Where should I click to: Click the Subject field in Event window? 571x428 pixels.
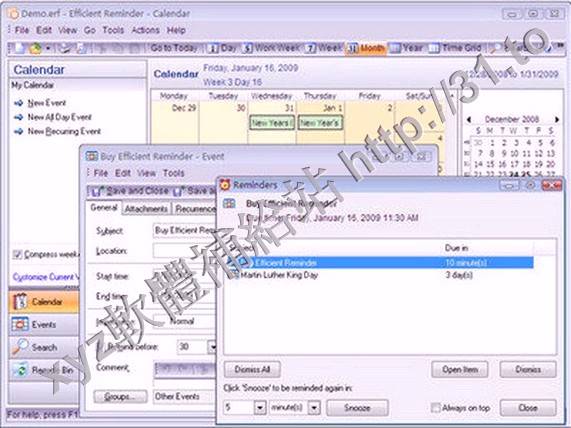click(x=185, y=231)
